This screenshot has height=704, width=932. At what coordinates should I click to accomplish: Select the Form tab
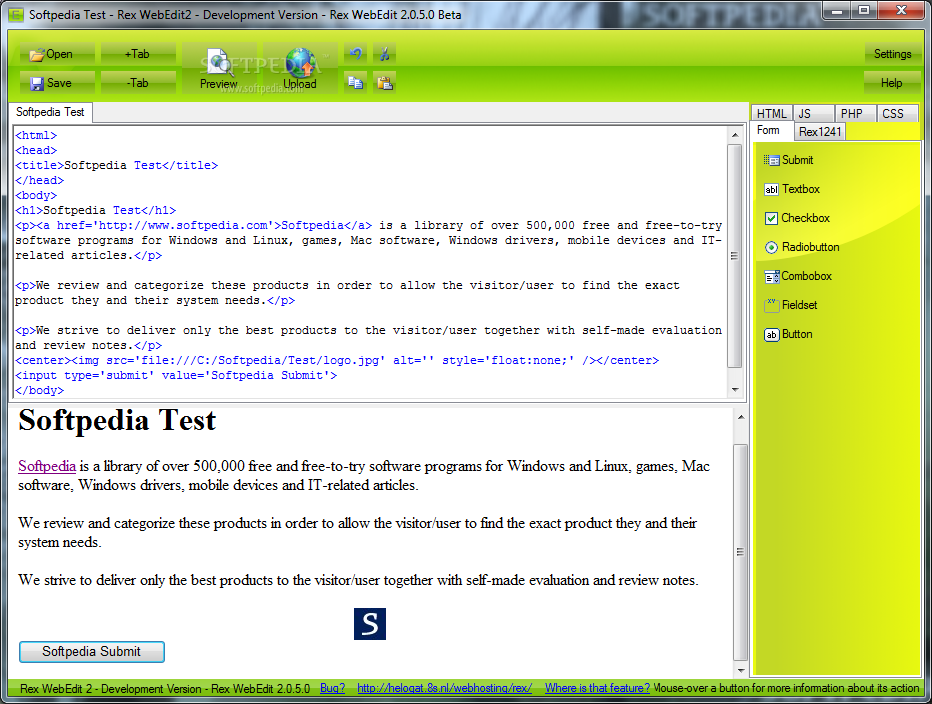(x=772, y=130)
